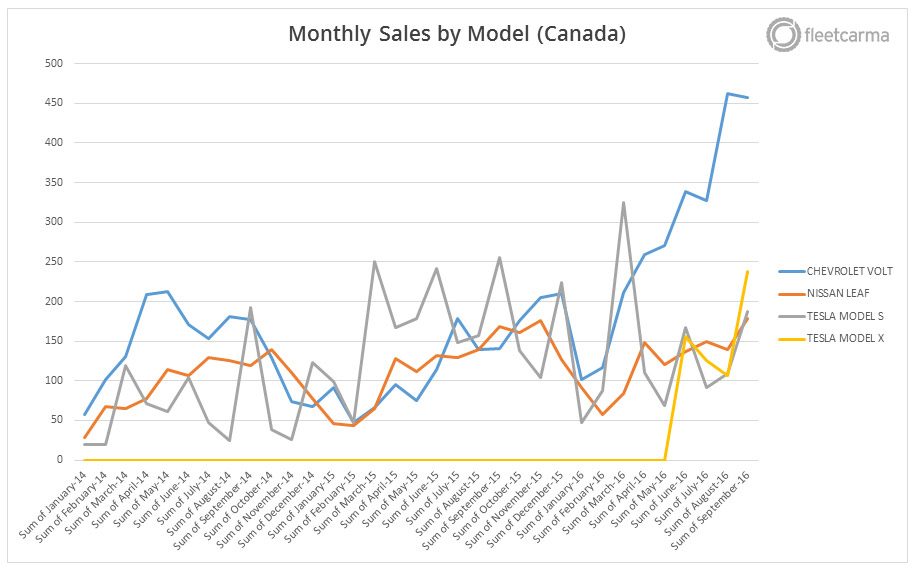Click the Tesla Model S spike near 325
This screenshot has width=915, height=573.
click(x=623, y=203)
